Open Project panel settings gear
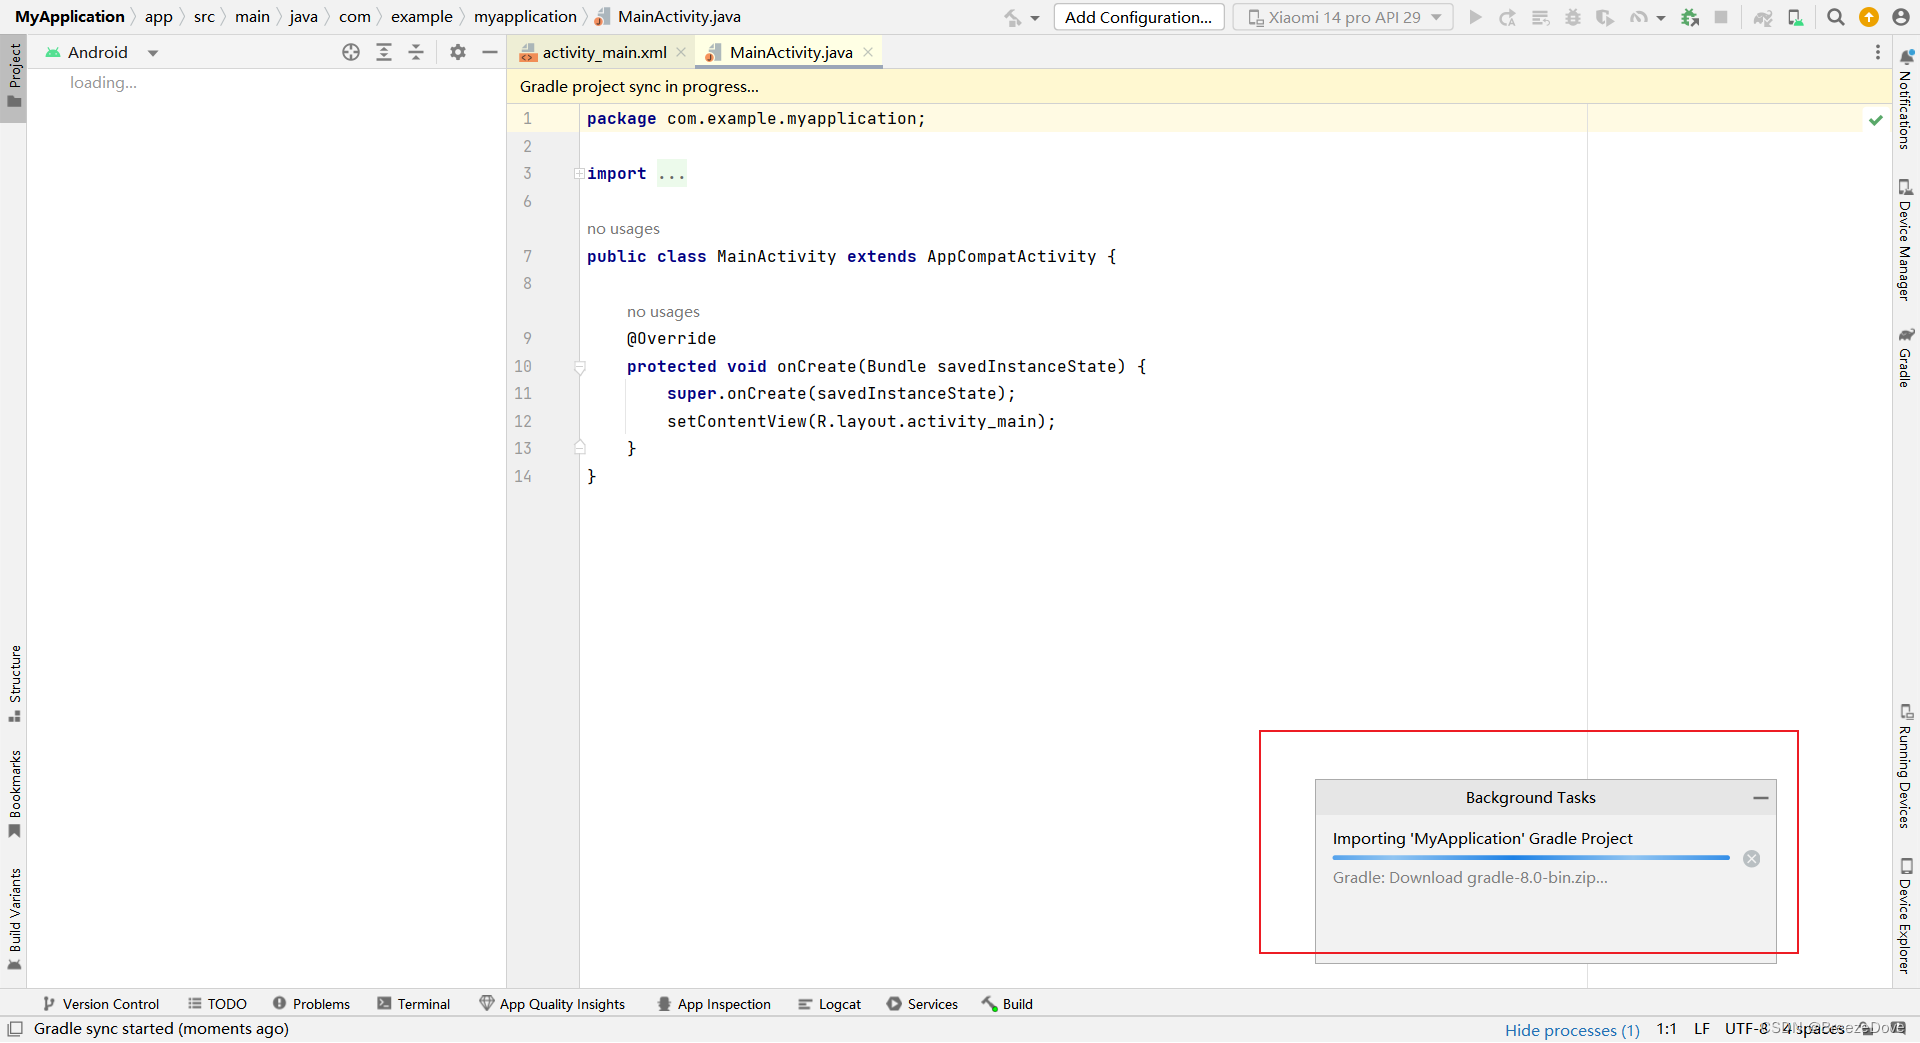1920x1043 pixels. click(x=458, y=52)
